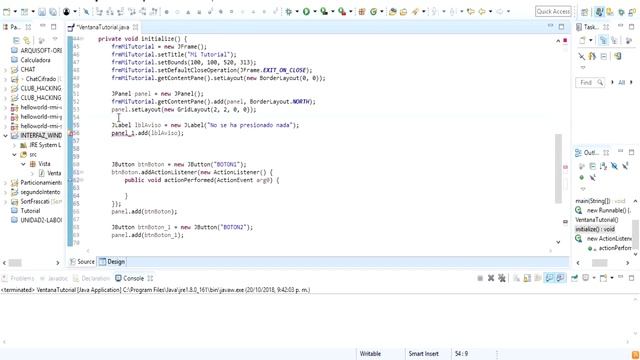640x360 pixels.
Task: Click the Coverage run toolbar icon
Action: tap(324, 12)
